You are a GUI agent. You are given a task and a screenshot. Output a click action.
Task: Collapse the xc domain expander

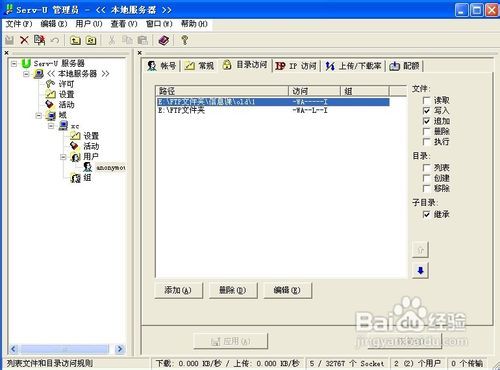(x=51, y=126)
